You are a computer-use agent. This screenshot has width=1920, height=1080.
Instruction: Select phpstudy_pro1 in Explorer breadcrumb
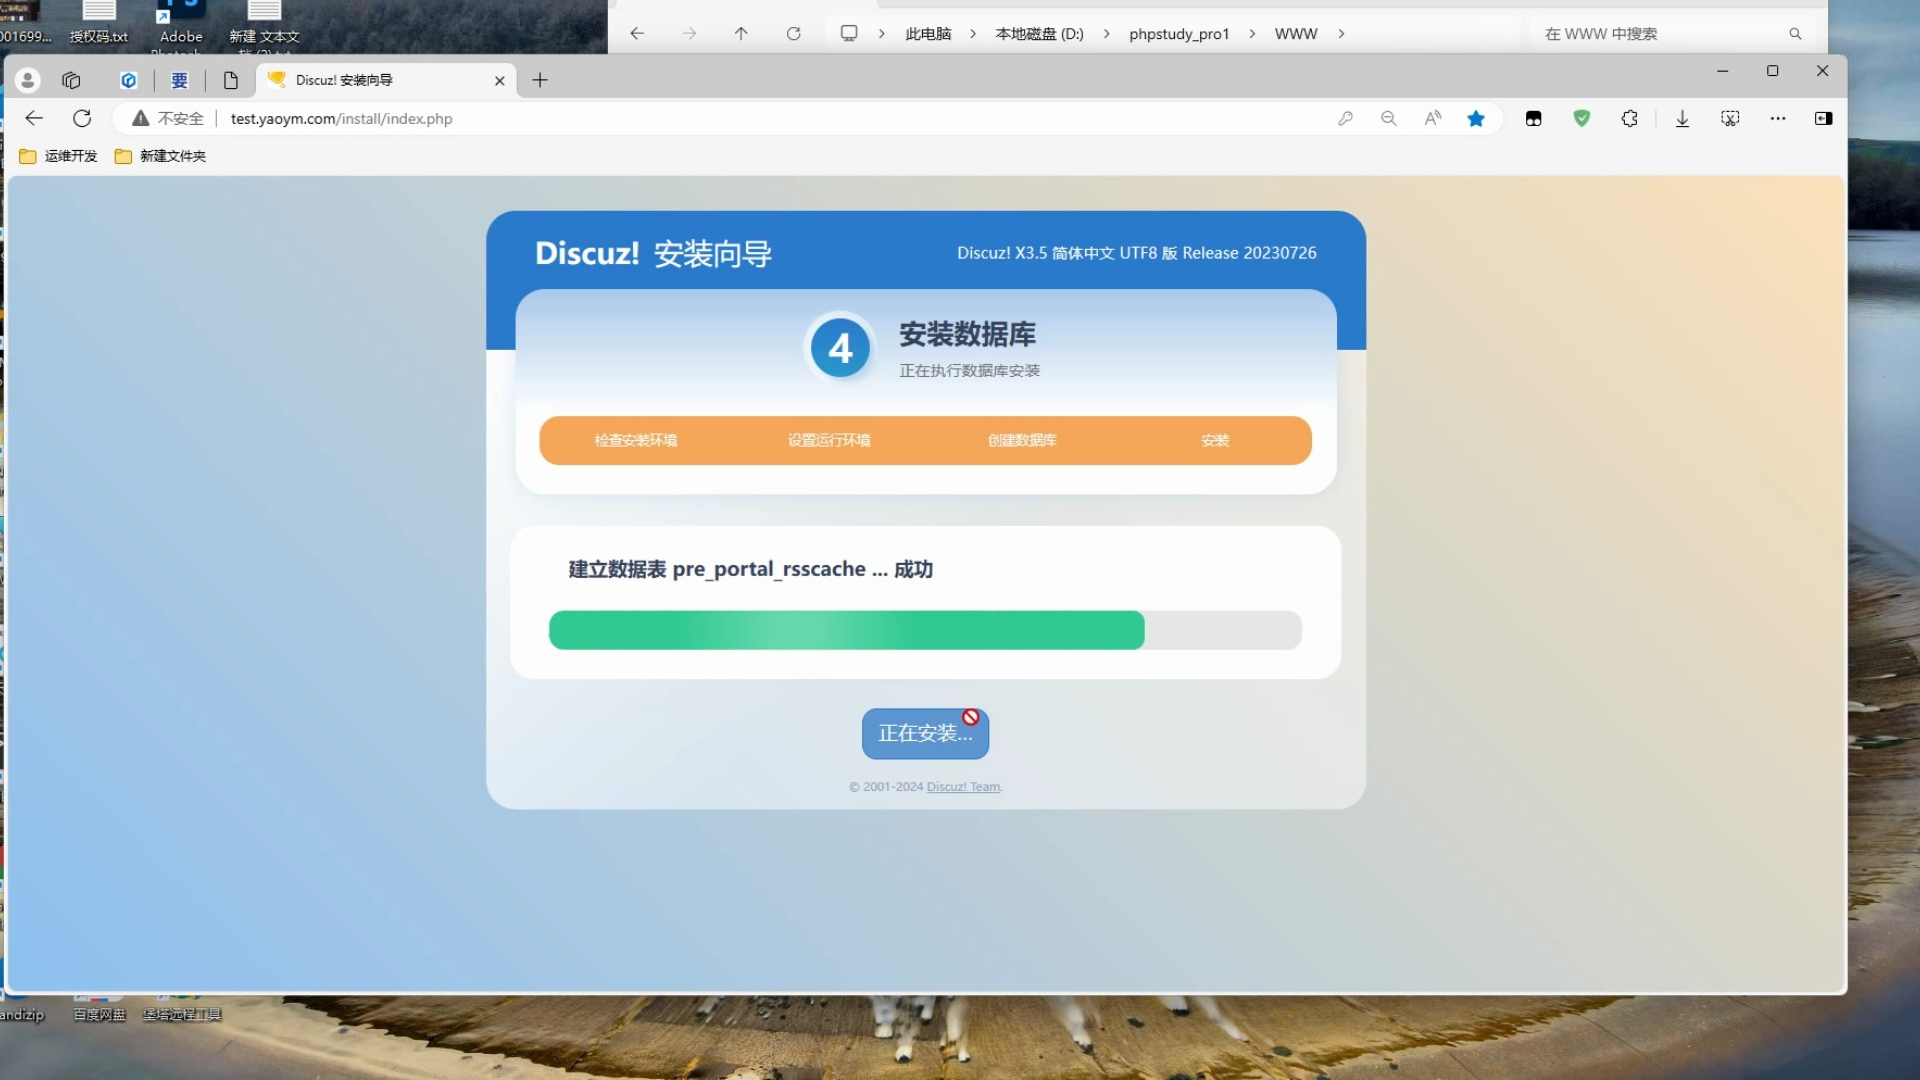pyautogui.click(x=1179, y=34)
